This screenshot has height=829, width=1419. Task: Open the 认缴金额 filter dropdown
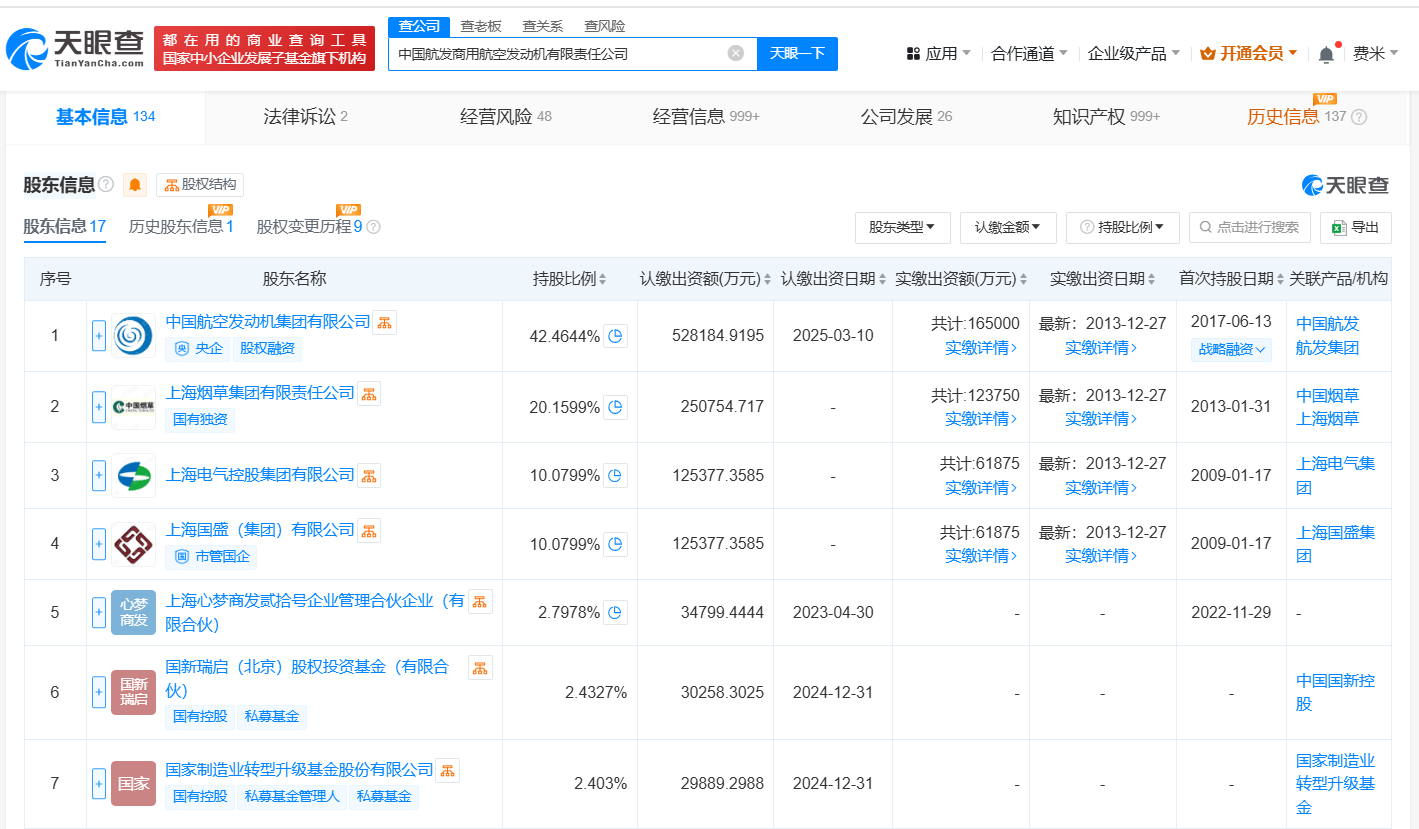1008,228
